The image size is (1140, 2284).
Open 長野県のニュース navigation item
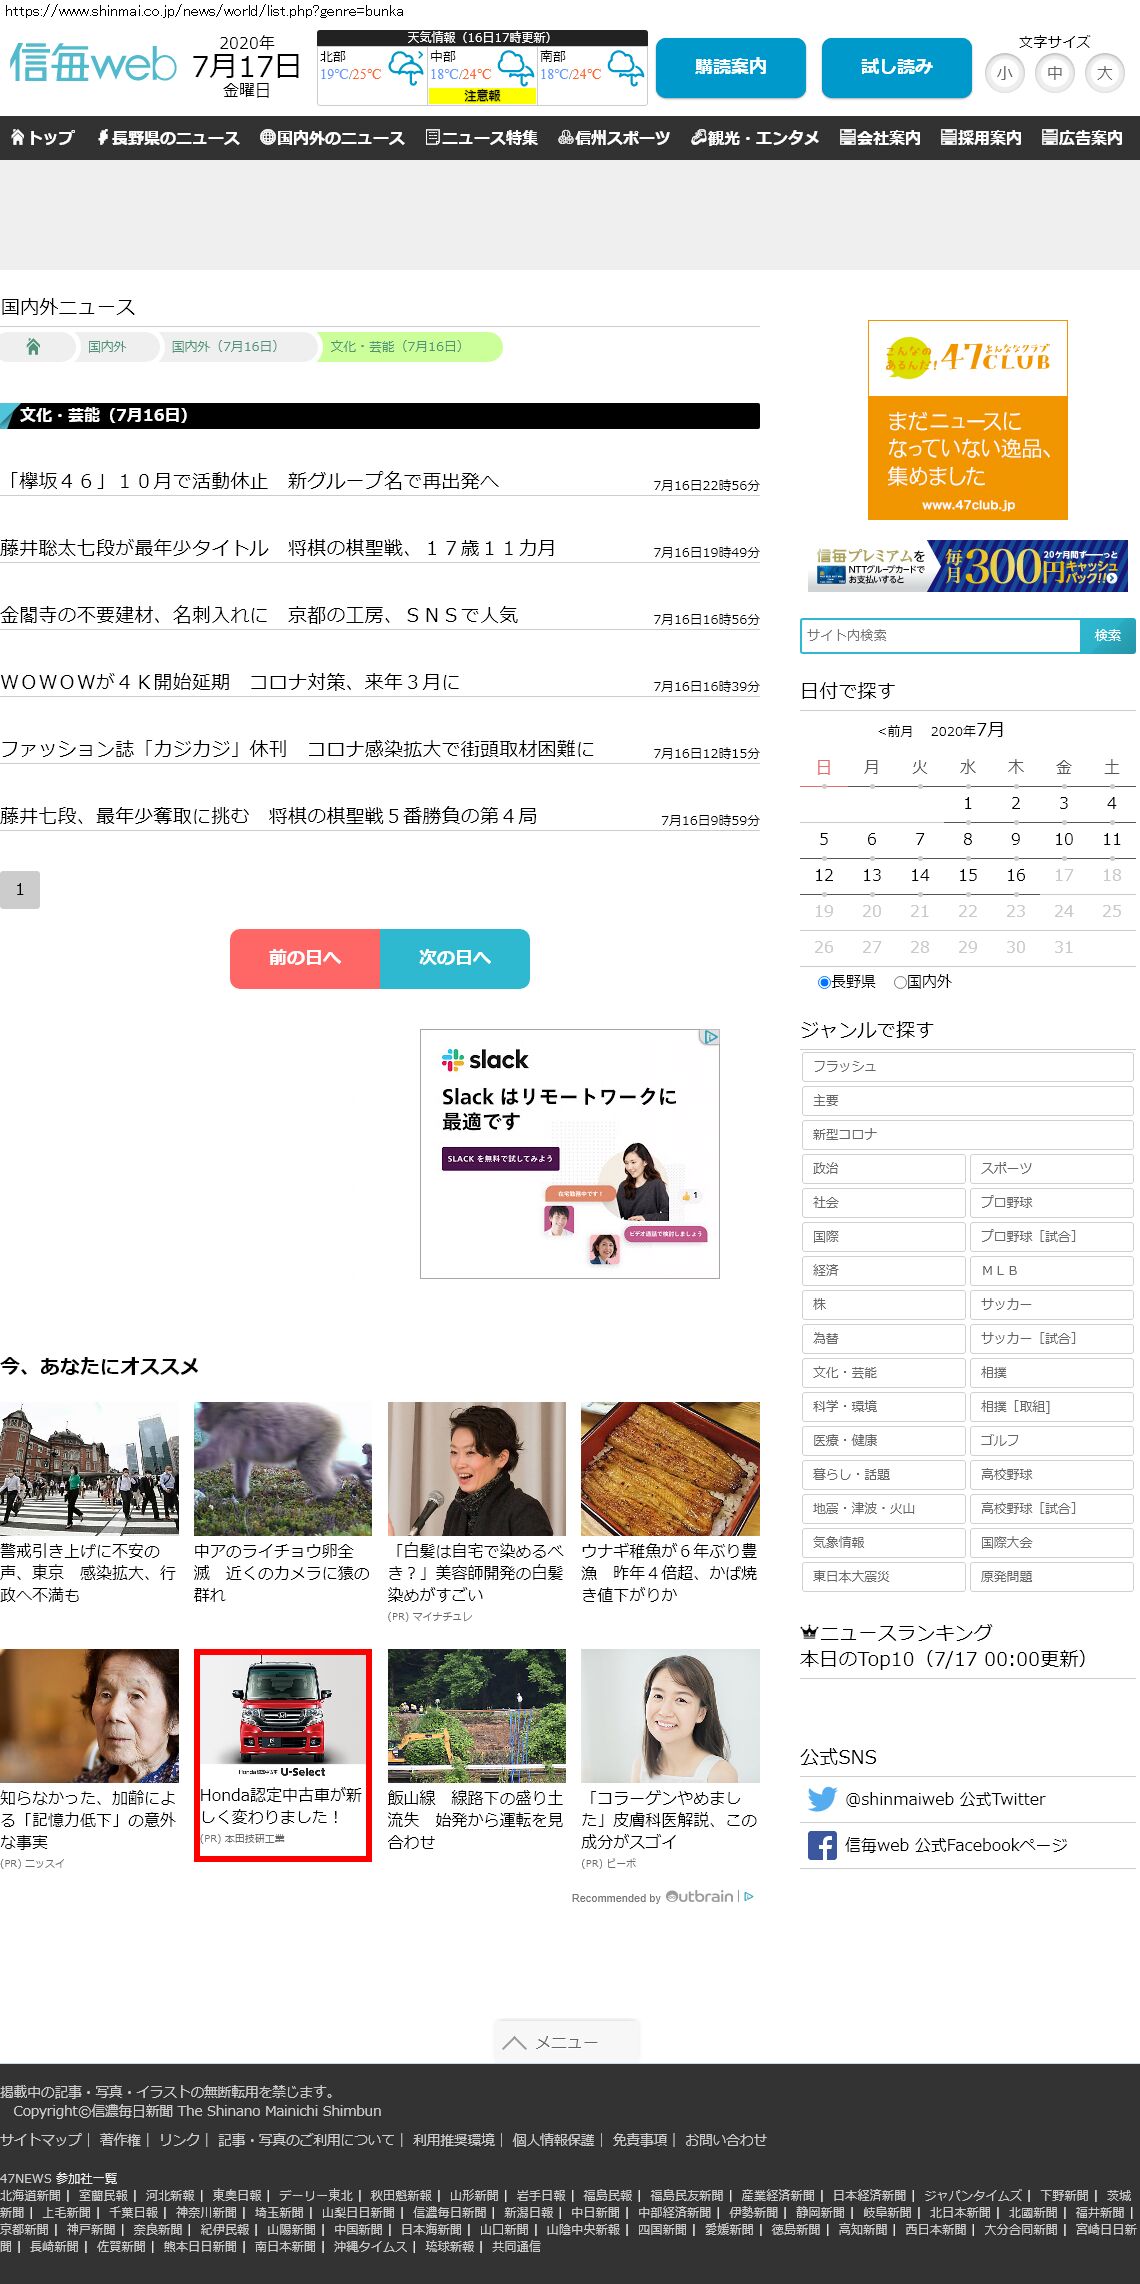tap(168, 138)
